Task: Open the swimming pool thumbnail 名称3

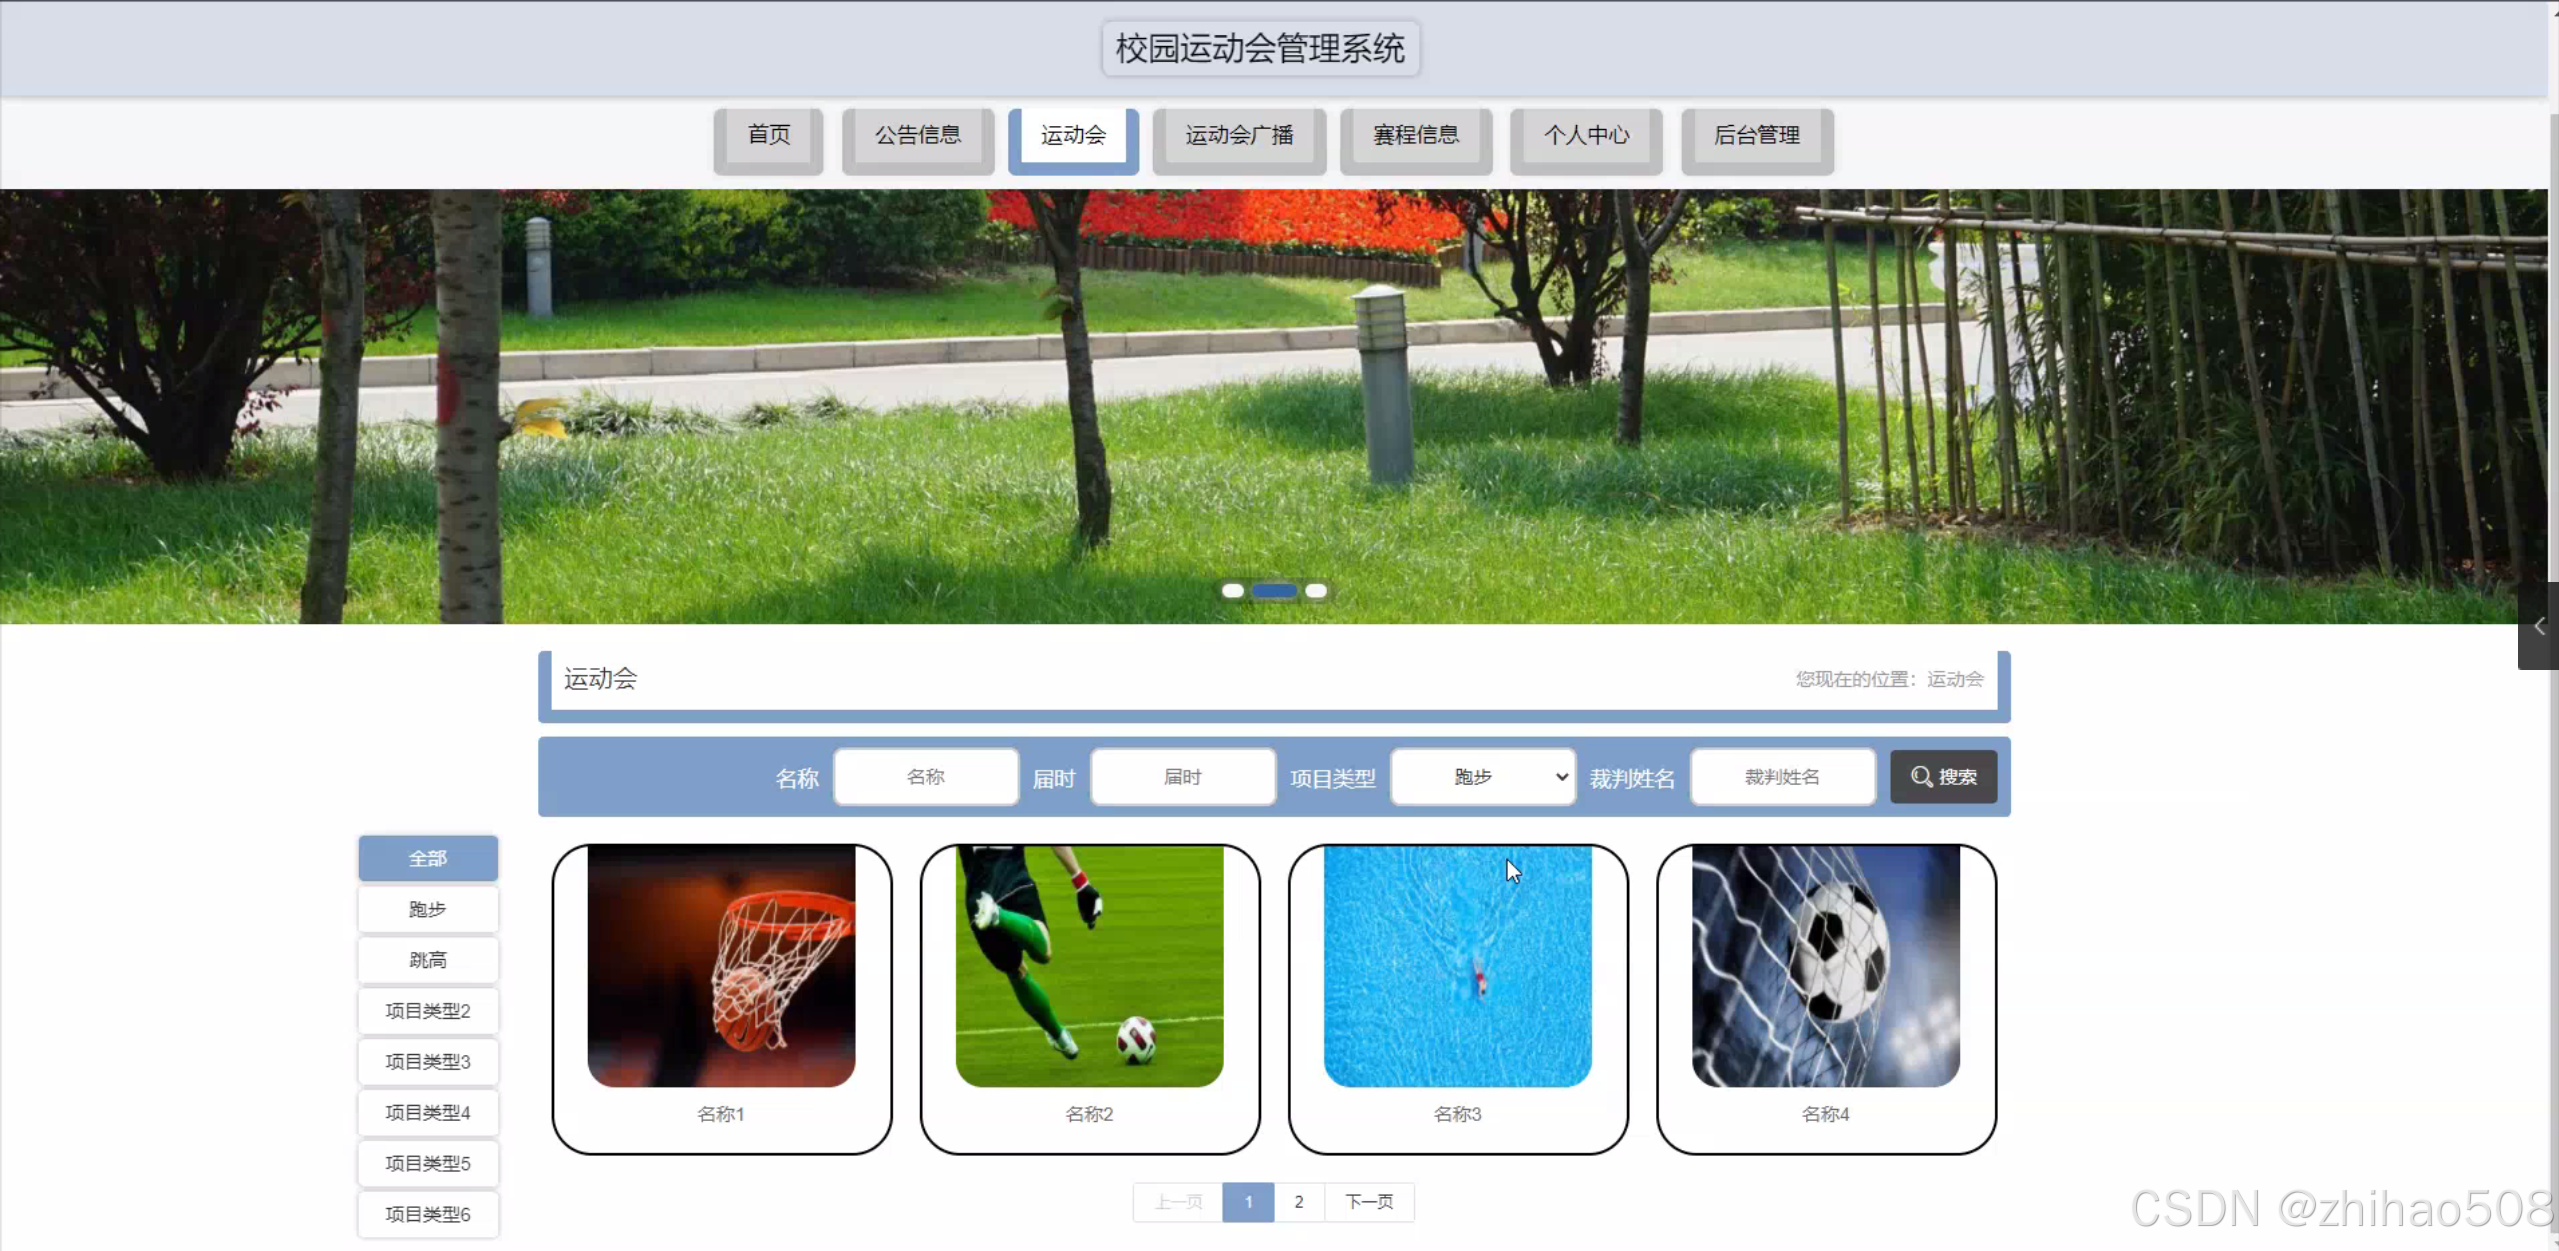Action: point(1457,966)
